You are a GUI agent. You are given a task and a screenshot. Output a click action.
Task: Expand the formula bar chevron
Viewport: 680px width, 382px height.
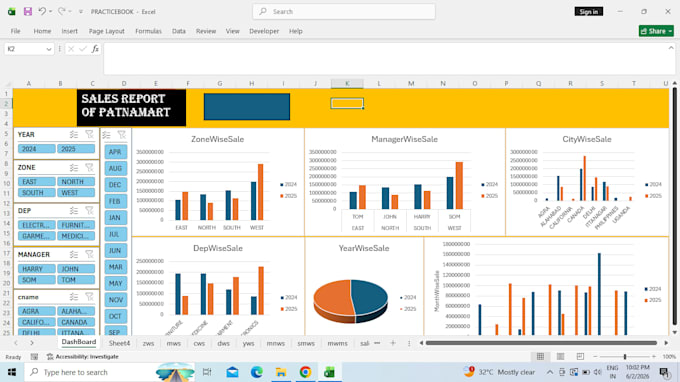(671, 48)
